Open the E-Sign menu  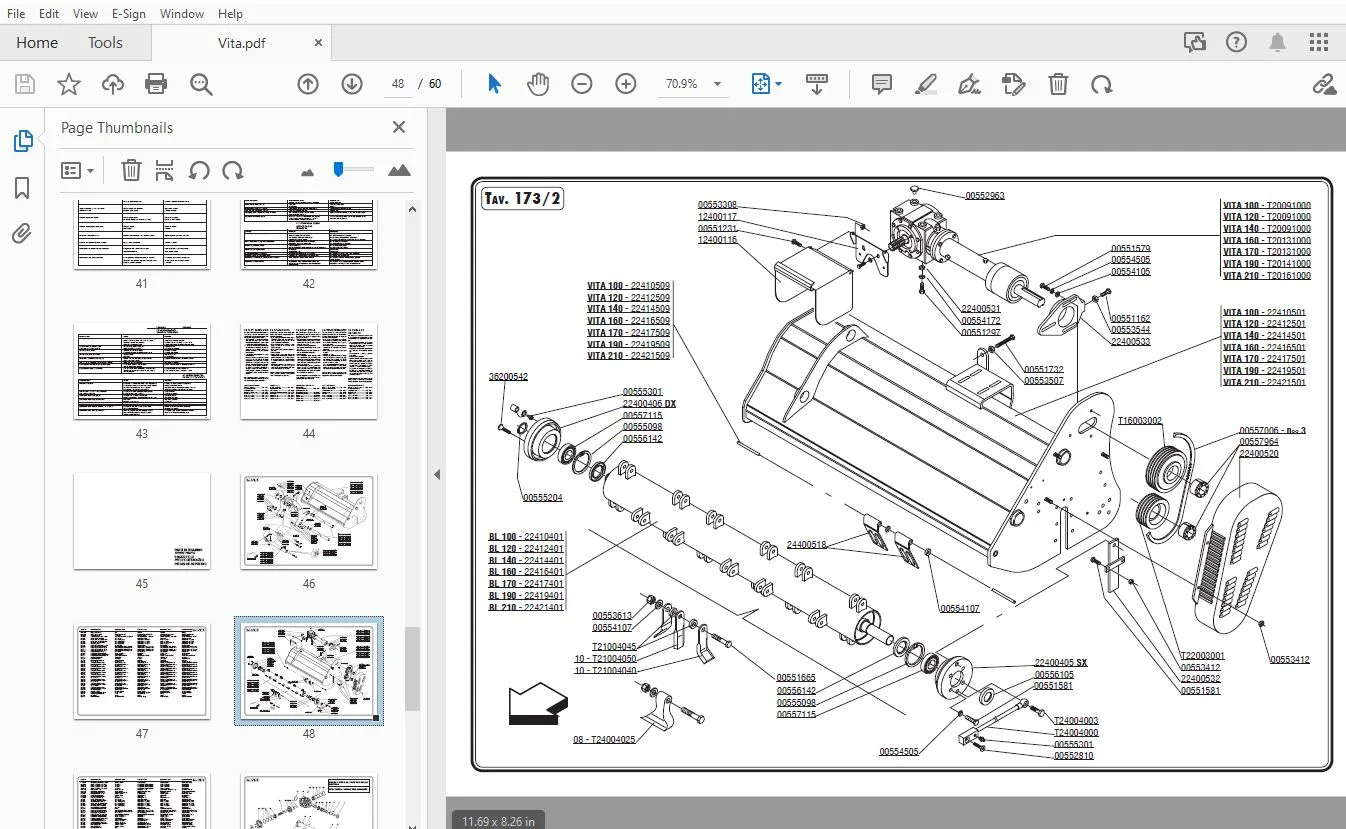coord(128,14)
